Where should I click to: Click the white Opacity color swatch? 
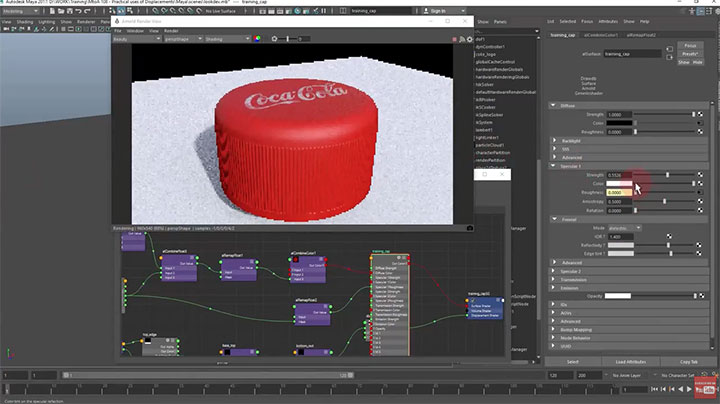click(x=618, y=296)
